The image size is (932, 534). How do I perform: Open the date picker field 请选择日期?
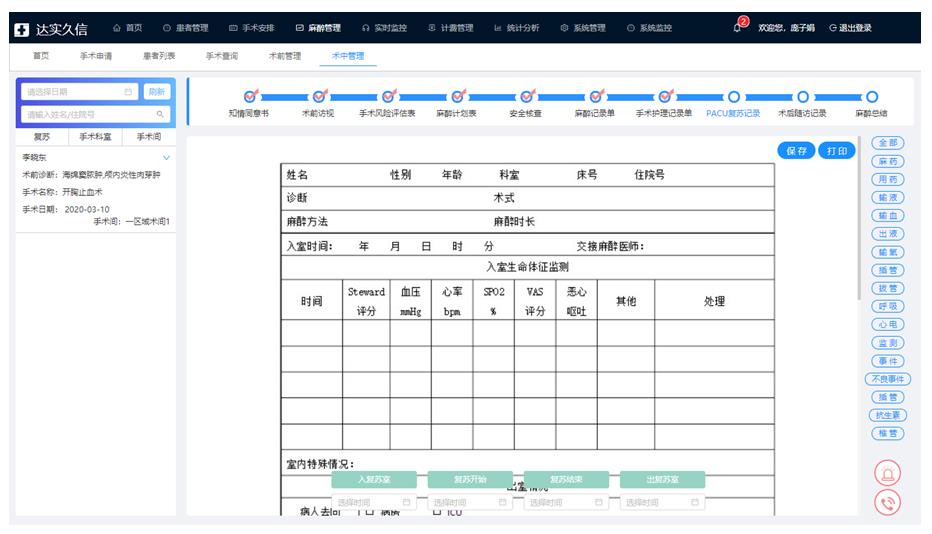78,92
